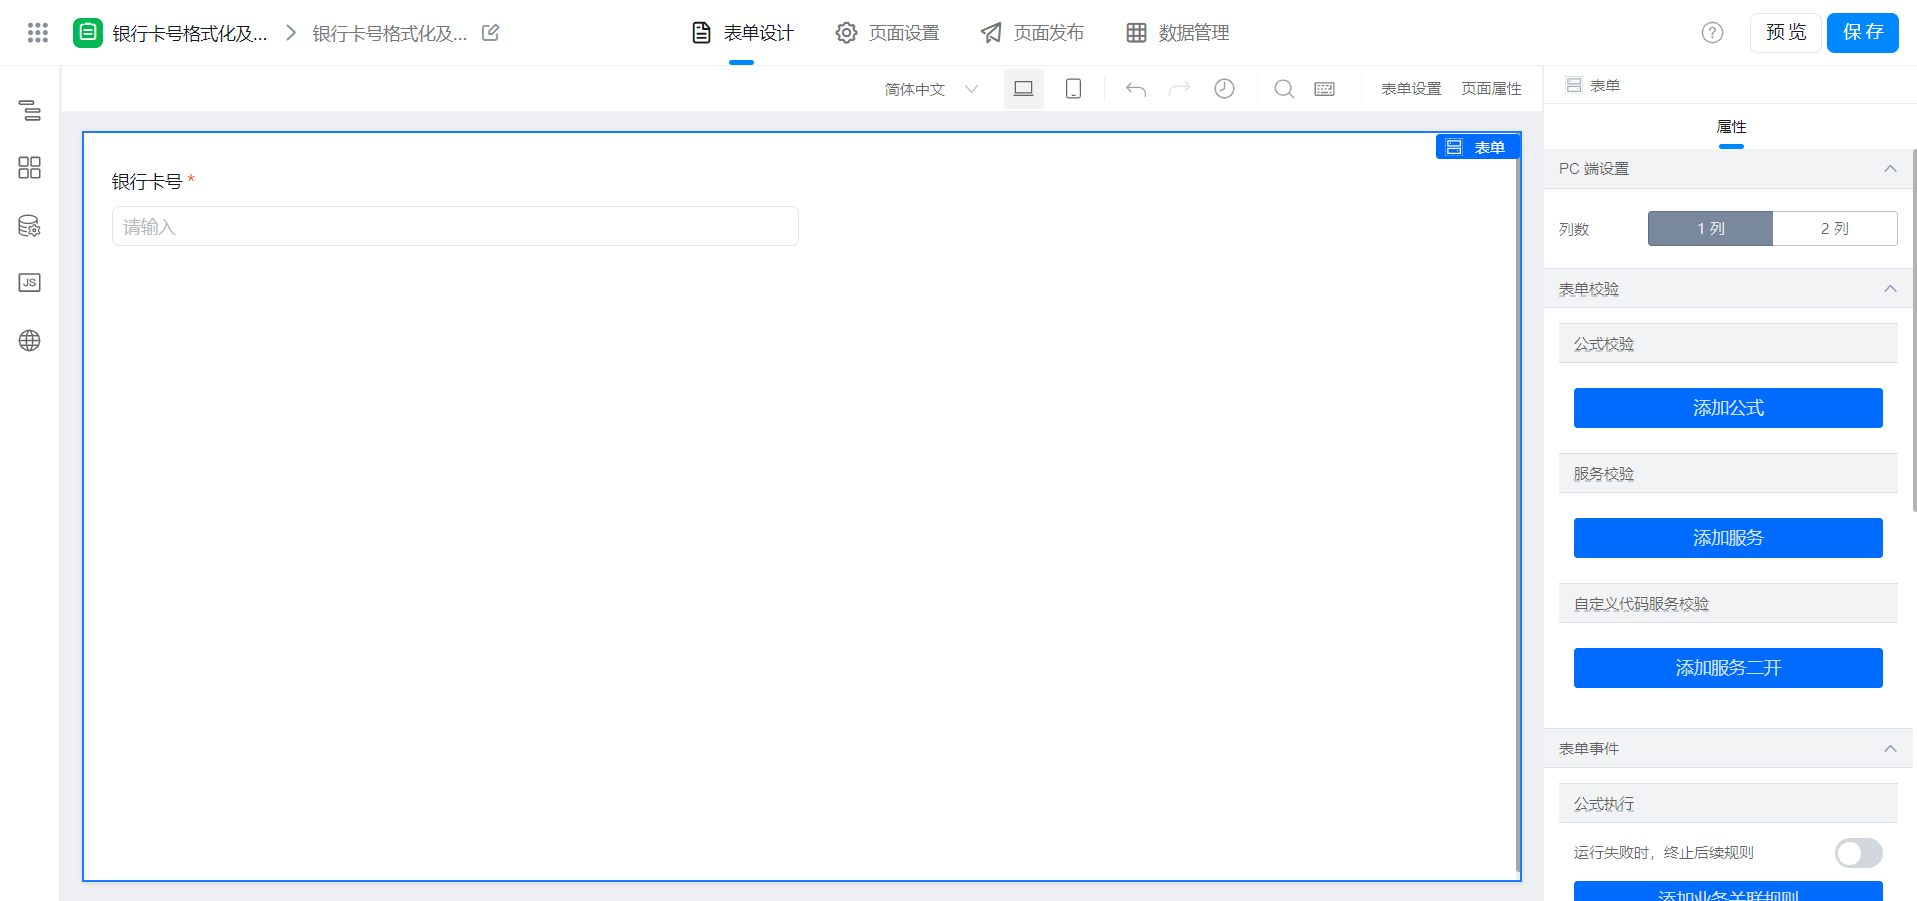The height and width of the screenshot is (901, 1917).
Task: Click the search magnifier icon
Action: coord(1284,89)
